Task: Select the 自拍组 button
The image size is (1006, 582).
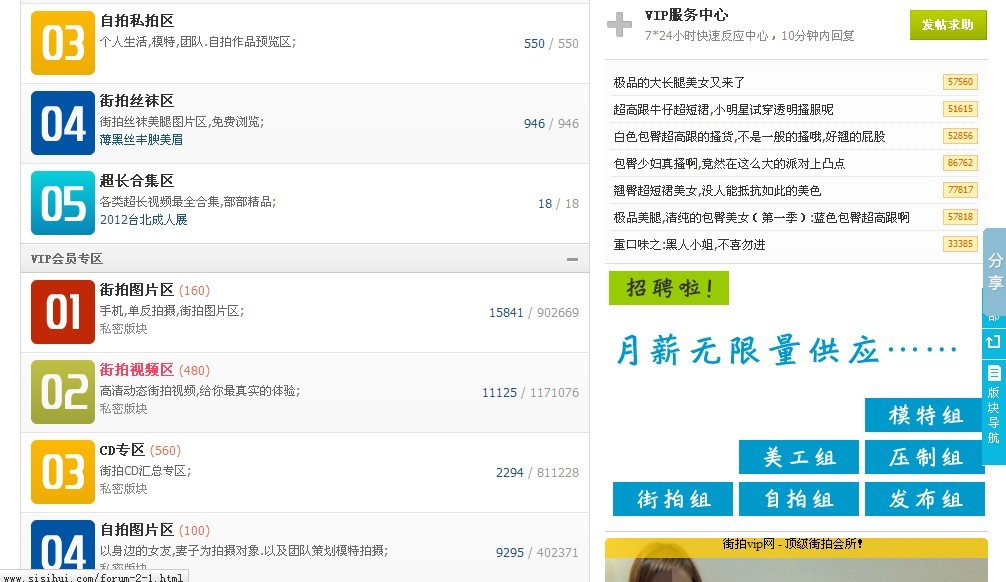Action: click(x=799, y=499)
